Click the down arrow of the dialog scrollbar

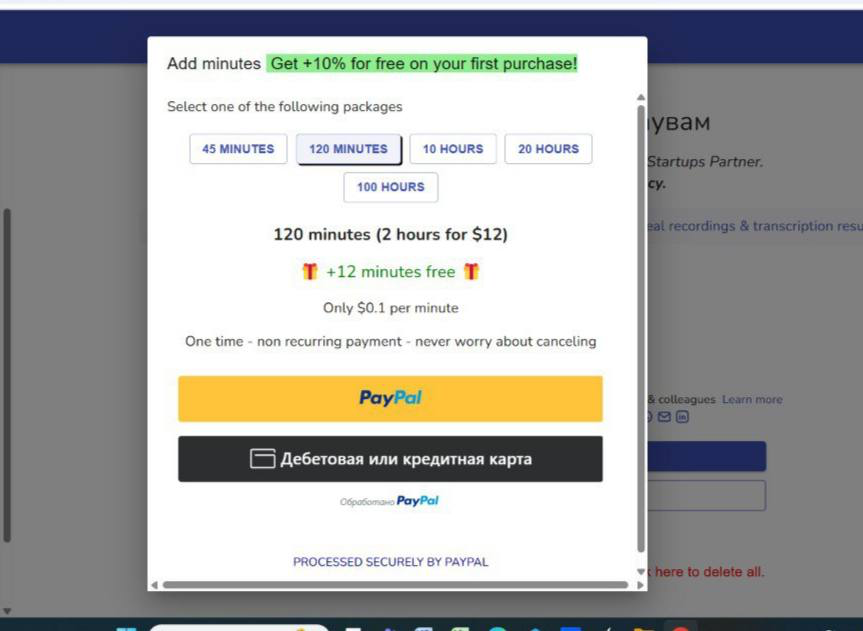(641, 572)
